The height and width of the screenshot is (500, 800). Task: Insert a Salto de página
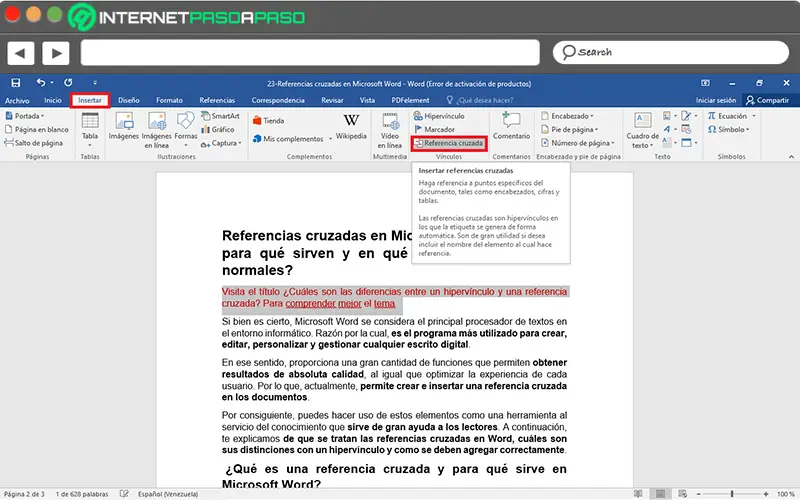point(34,143)
